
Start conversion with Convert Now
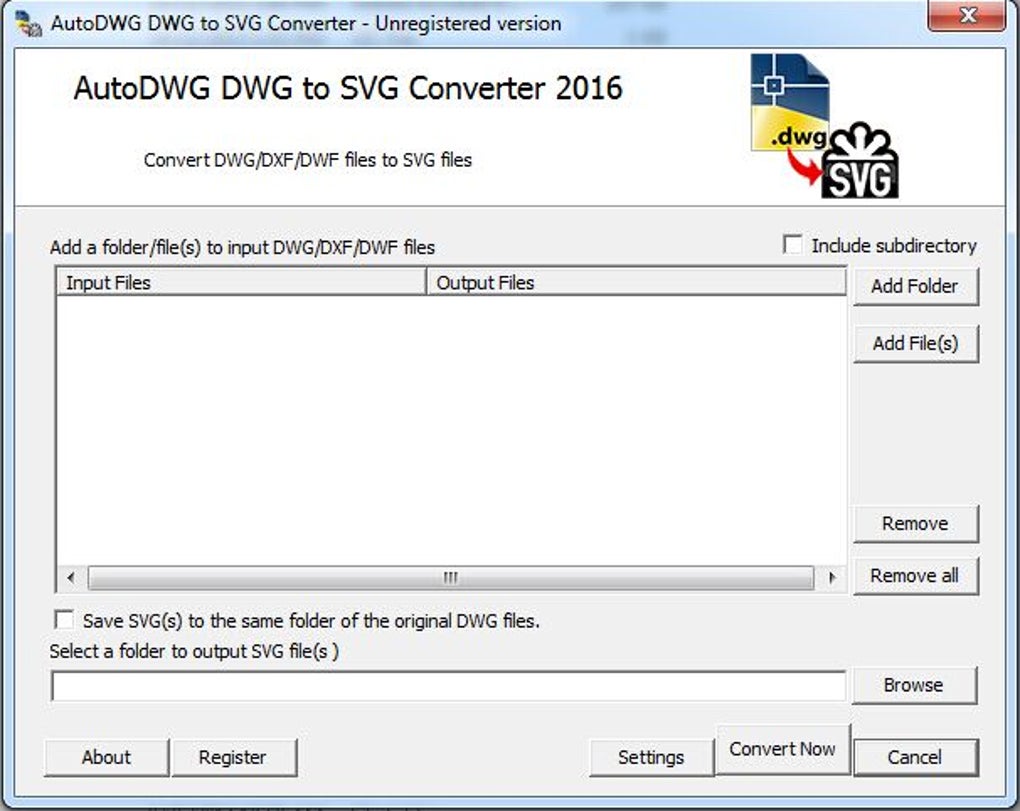pos(783,749)
